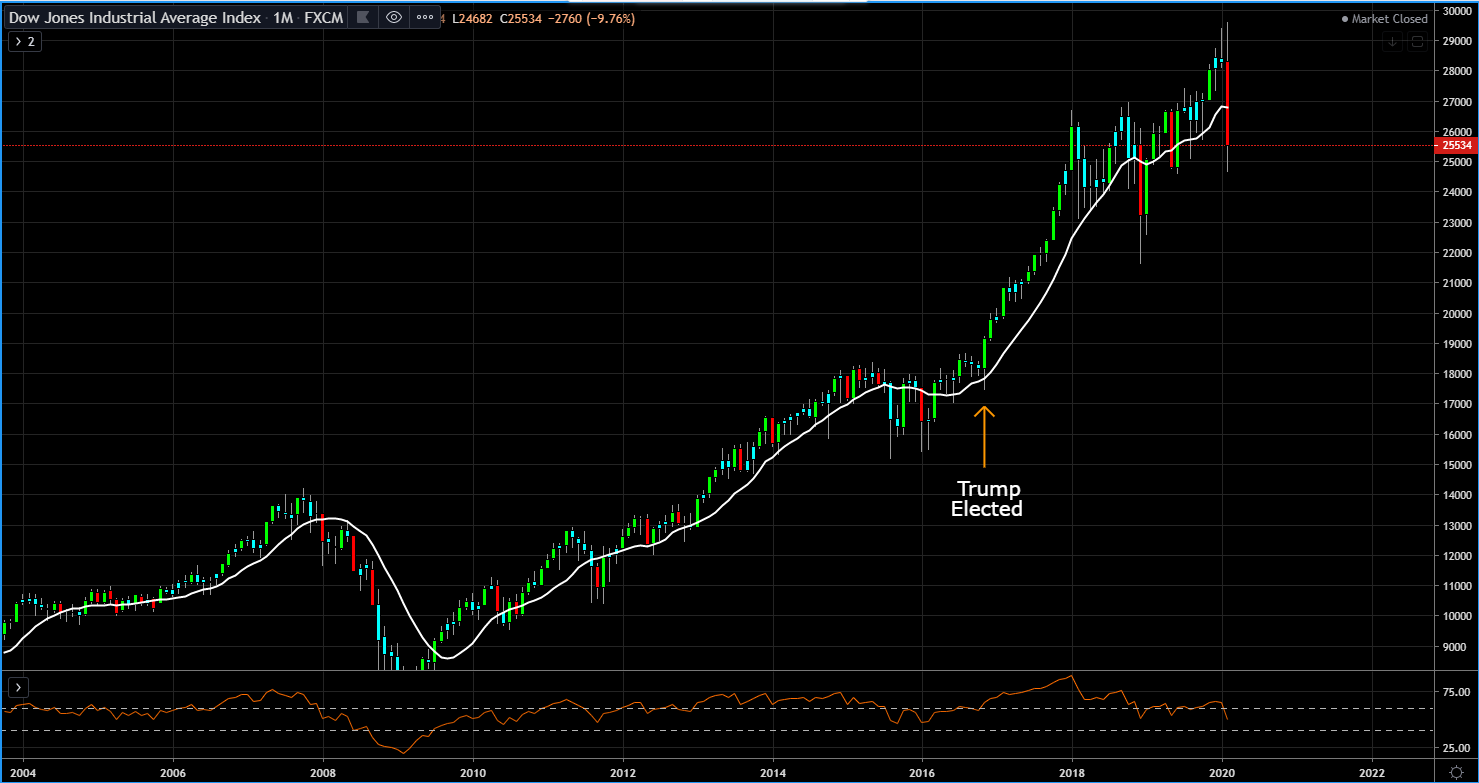Expand the collapsed indicators legend showing 2
The width and height of the screenshot is (1479, 783).
[24, 42]
